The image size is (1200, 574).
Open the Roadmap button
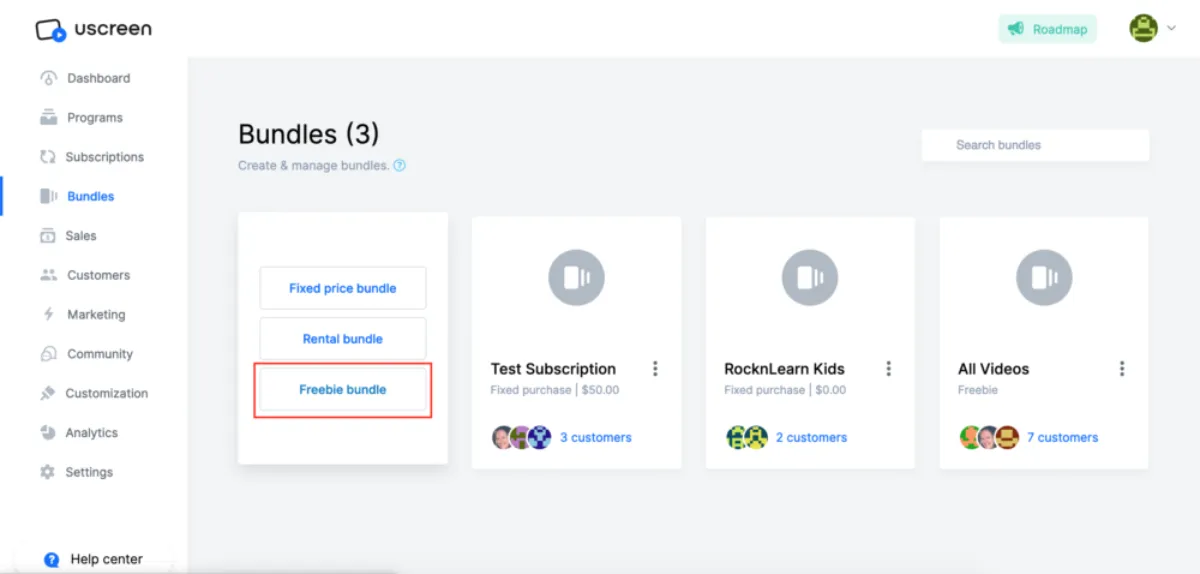1047,29
